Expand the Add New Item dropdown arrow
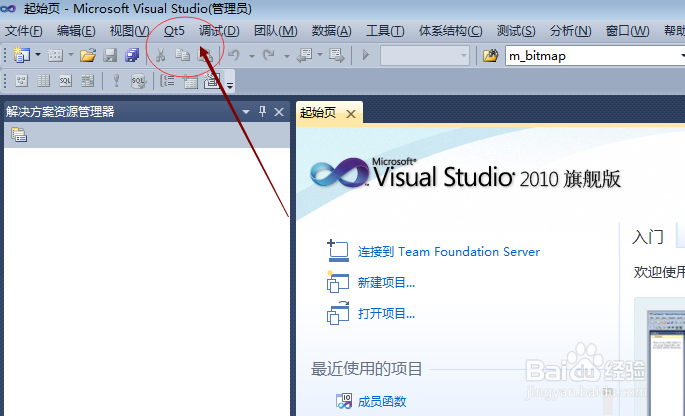Screen dimensions: 685x416 pos(71,55)
